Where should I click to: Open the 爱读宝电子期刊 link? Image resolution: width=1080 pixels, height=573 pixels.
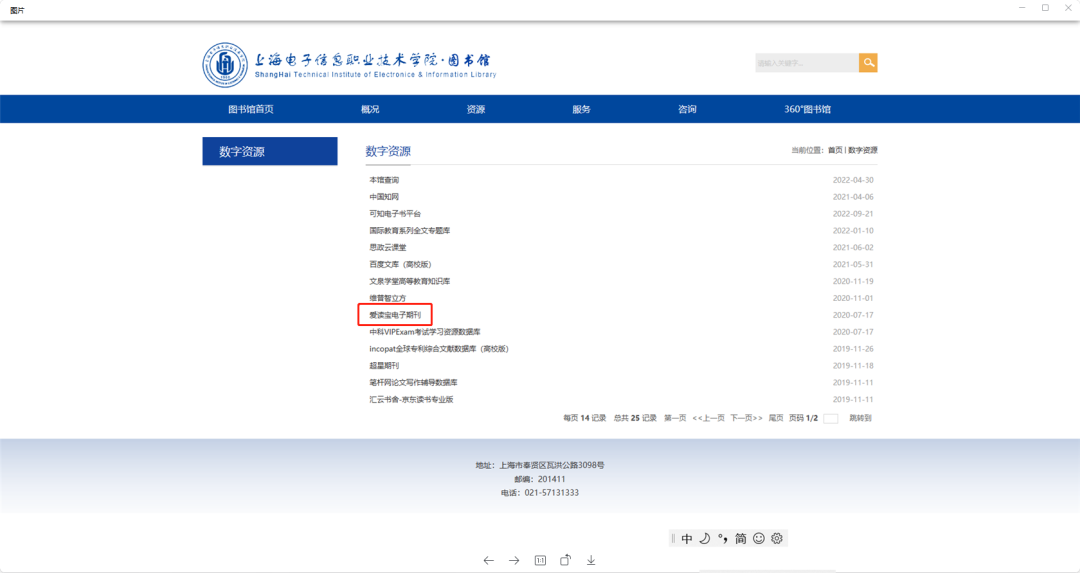coord(395,315)
